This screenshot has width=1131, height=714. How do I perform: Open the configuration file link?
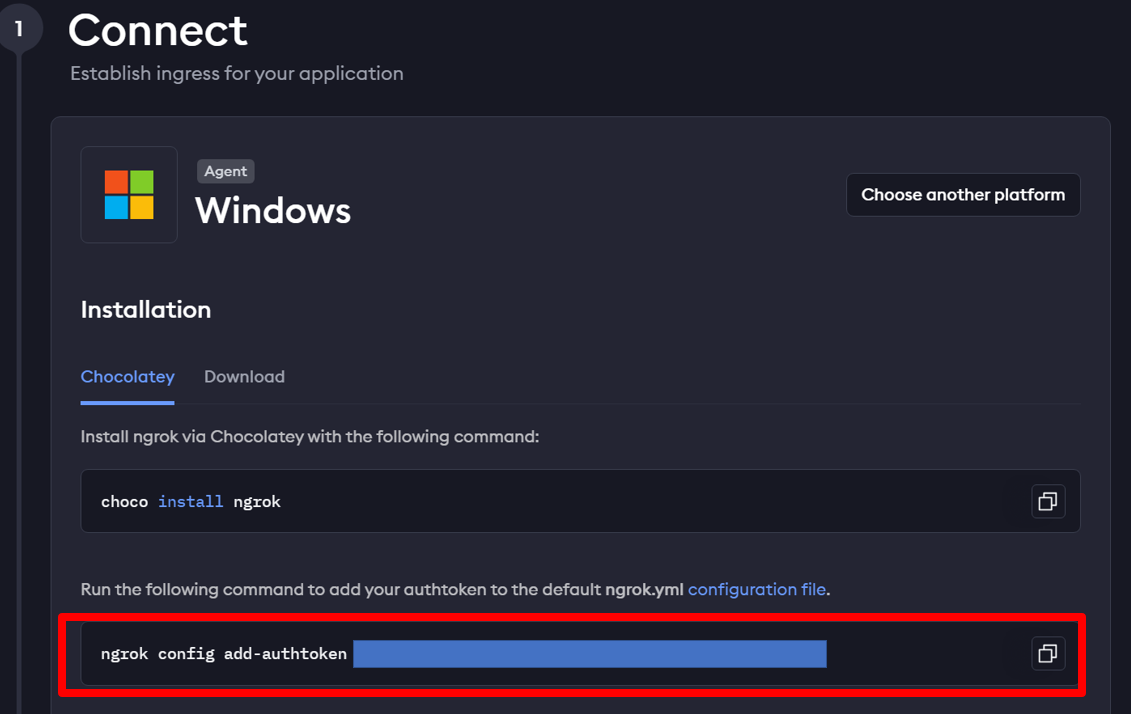tap(757, 589)
